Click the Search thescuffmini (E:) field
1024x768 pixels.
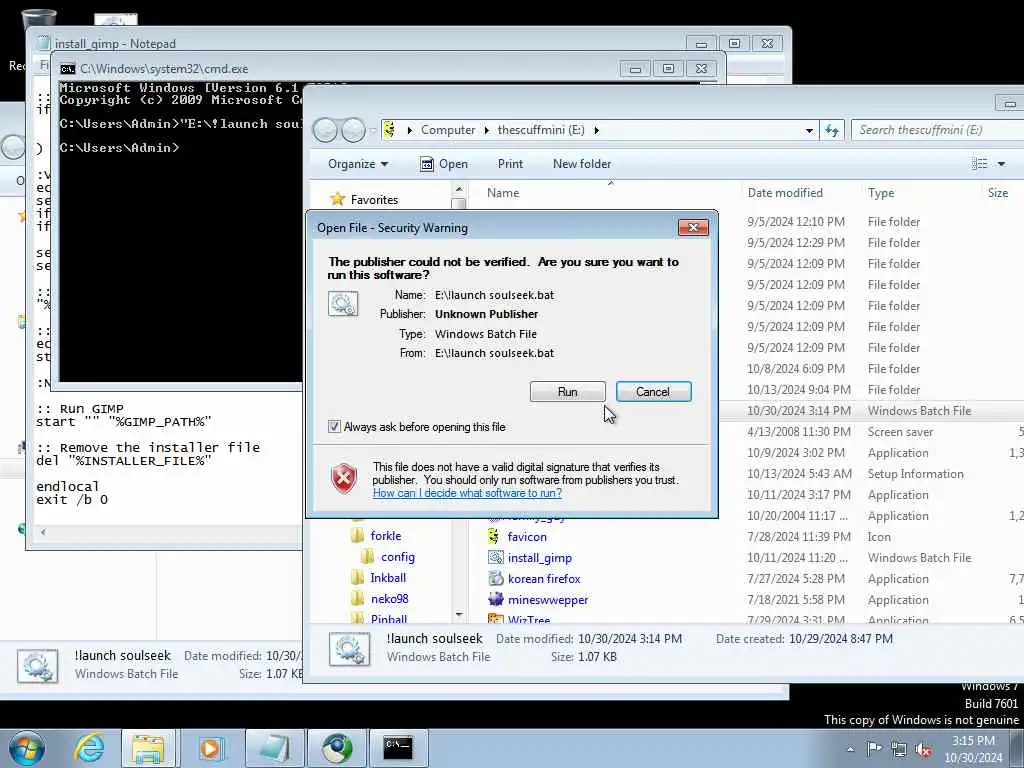(x=938, y=130)
